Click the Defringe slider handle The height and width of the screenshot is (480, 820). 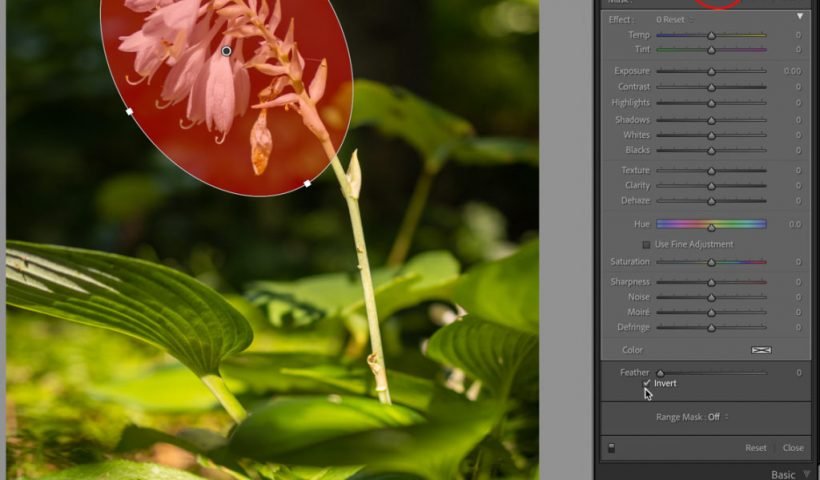711,328
